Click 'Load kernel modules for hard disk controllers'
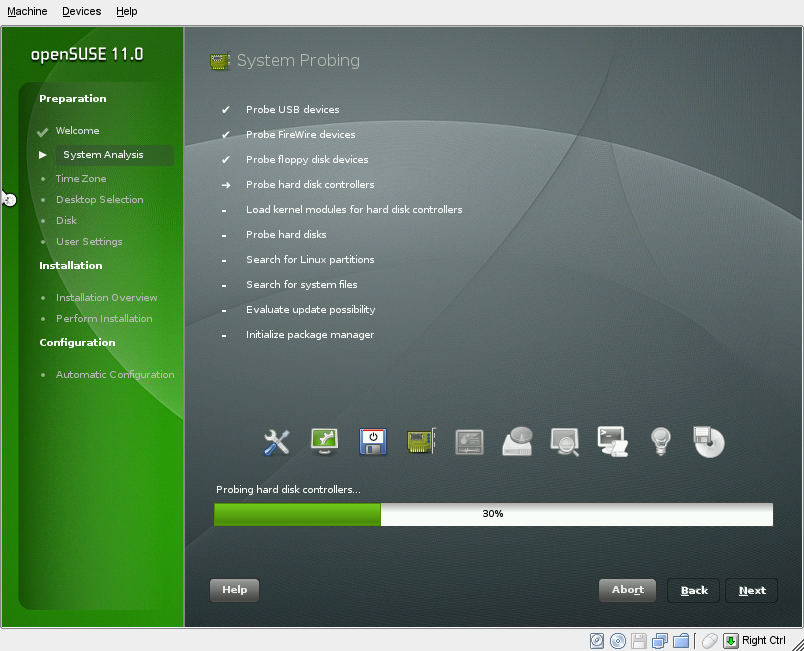 354,210
